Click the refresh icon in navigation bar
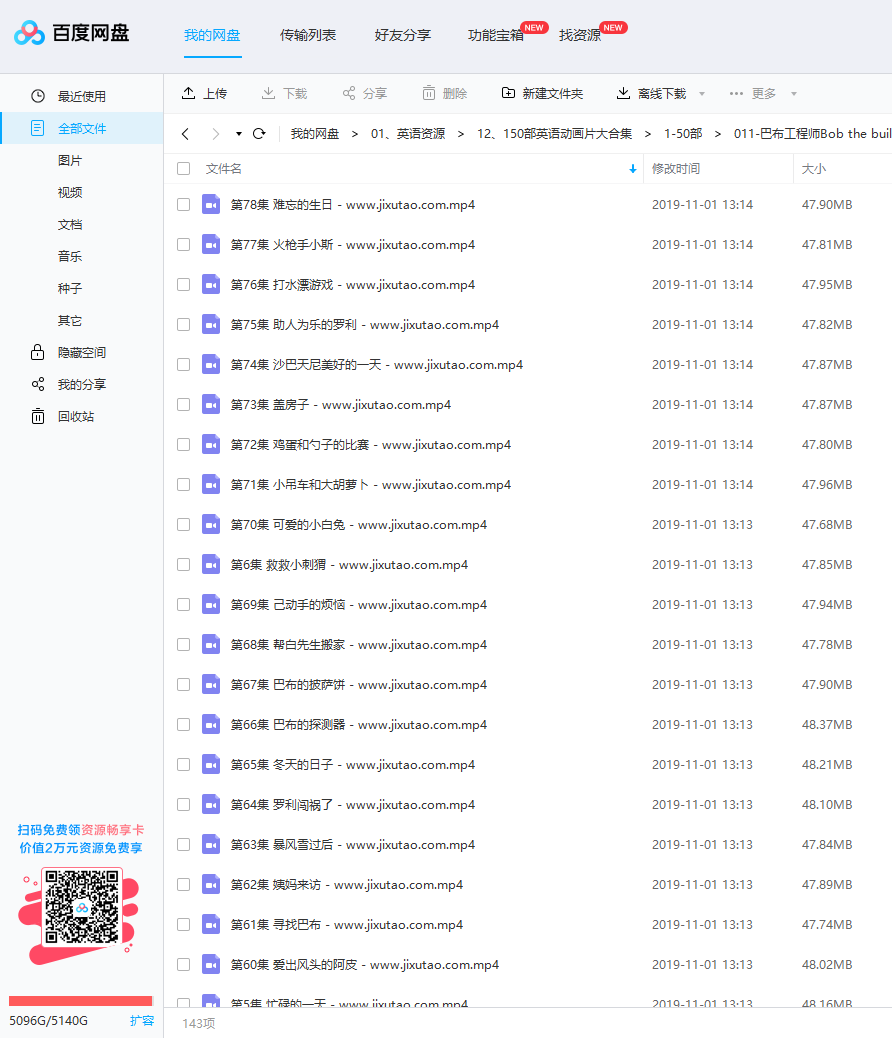The height and width of the screenshot is (1038, 892). click(259, 133)
